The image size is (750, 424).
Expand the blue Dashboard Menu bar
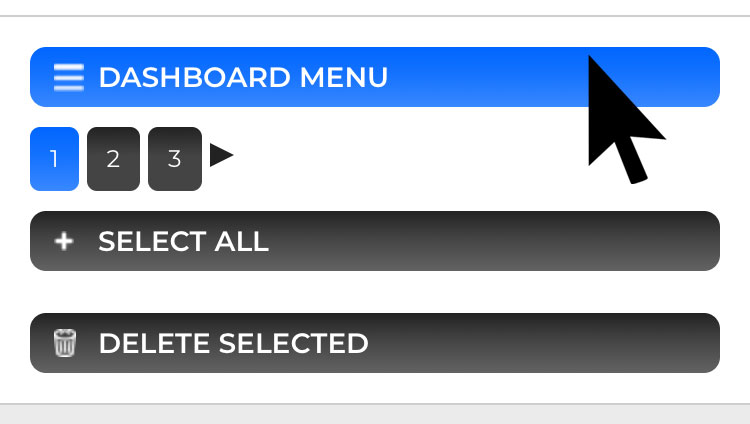375,77
